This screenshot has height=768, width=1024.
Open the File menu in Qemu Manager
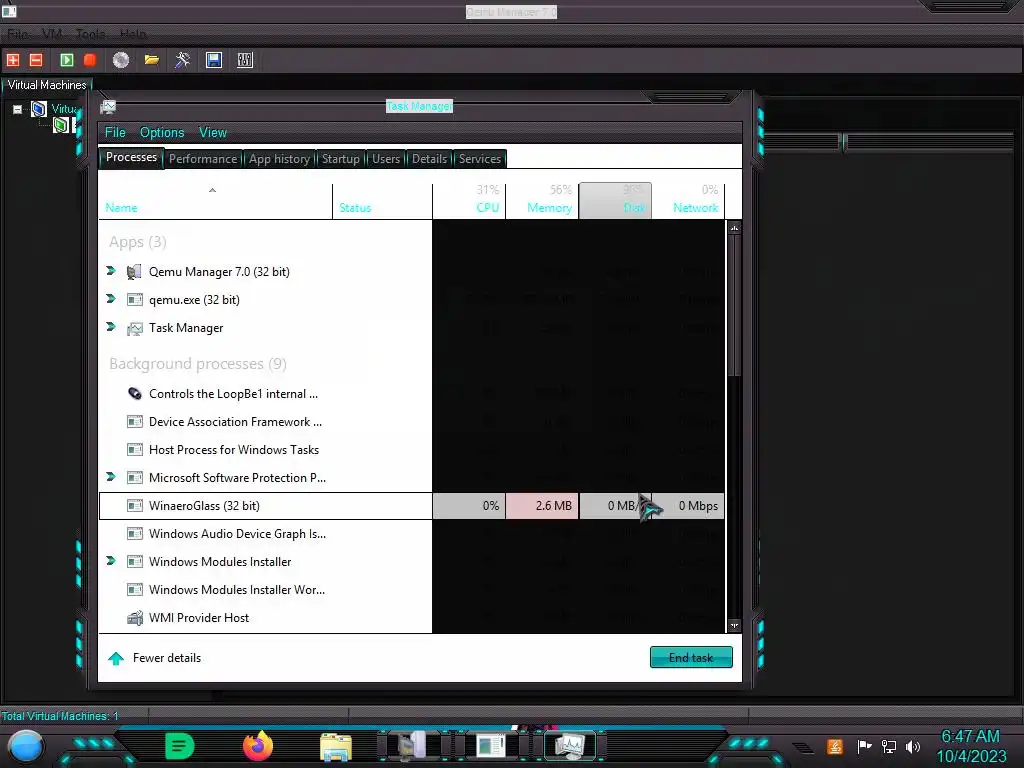point(17,34)
